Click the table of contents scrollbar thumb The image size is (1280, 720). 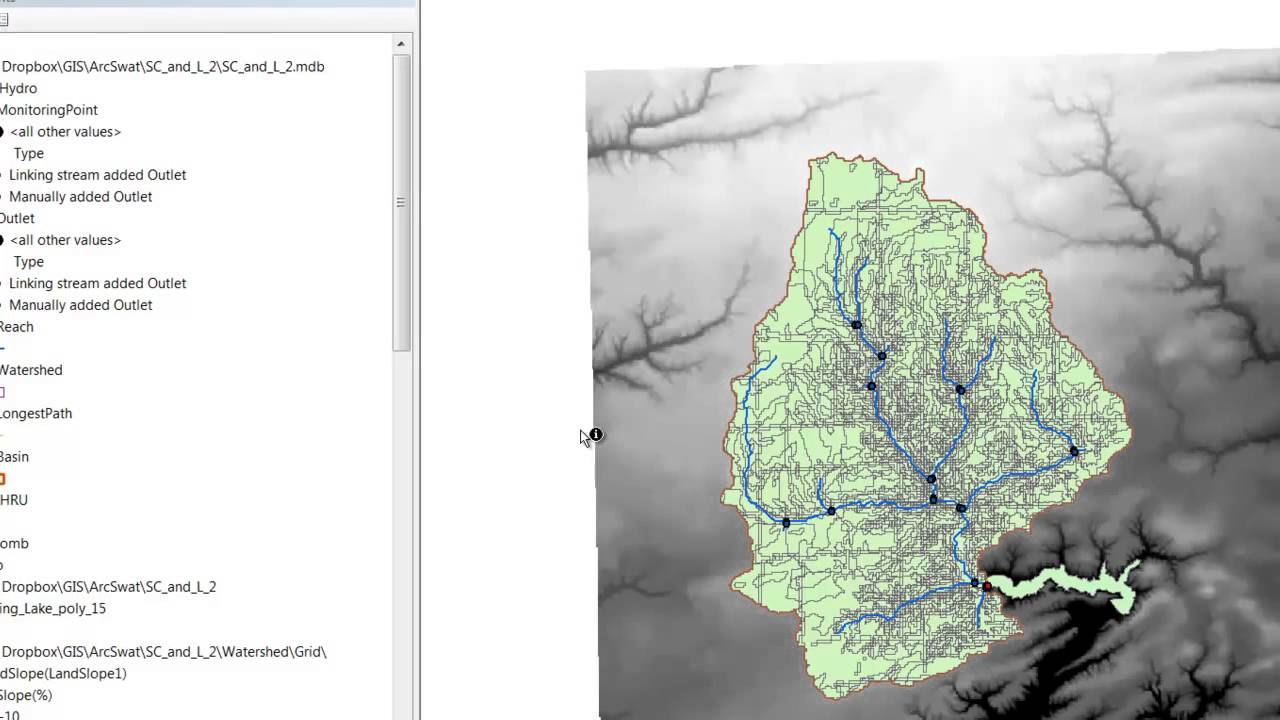(401, 202)
